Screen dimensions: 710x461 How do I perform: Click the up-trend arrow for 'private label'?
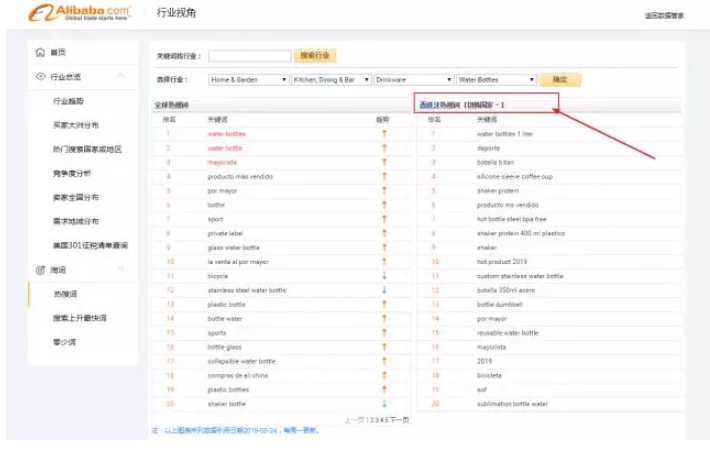pyautogui.click(x=384, y=233)
